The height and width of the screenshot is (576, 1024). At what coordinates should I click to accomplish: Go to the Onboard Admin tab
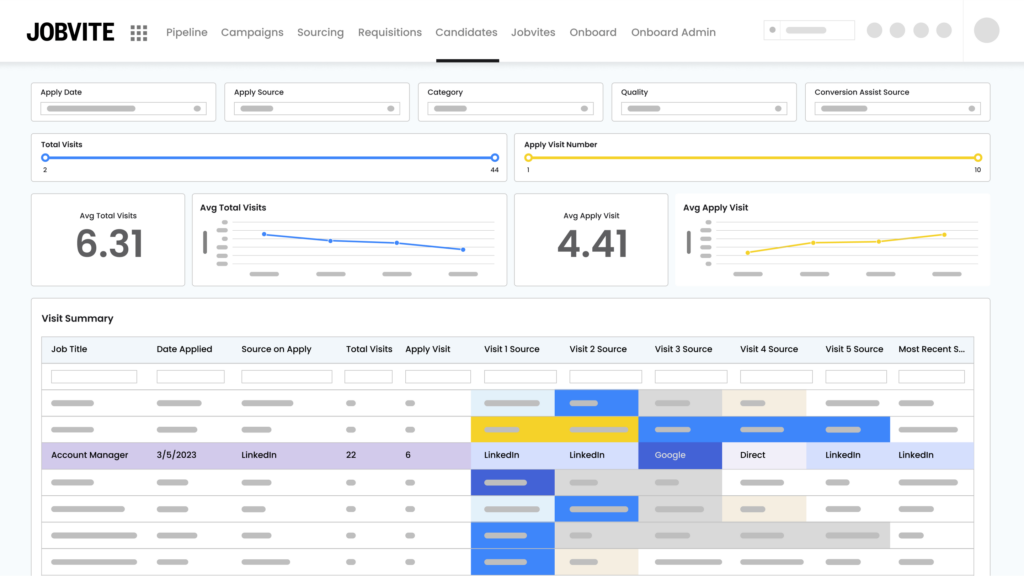pyautogui.click(x=673, y=32)
